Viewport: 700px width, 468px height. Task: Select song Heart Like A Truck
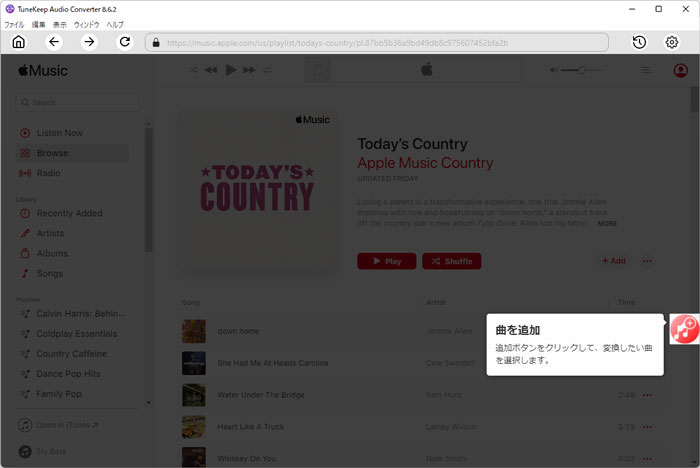tap(250, 427)
